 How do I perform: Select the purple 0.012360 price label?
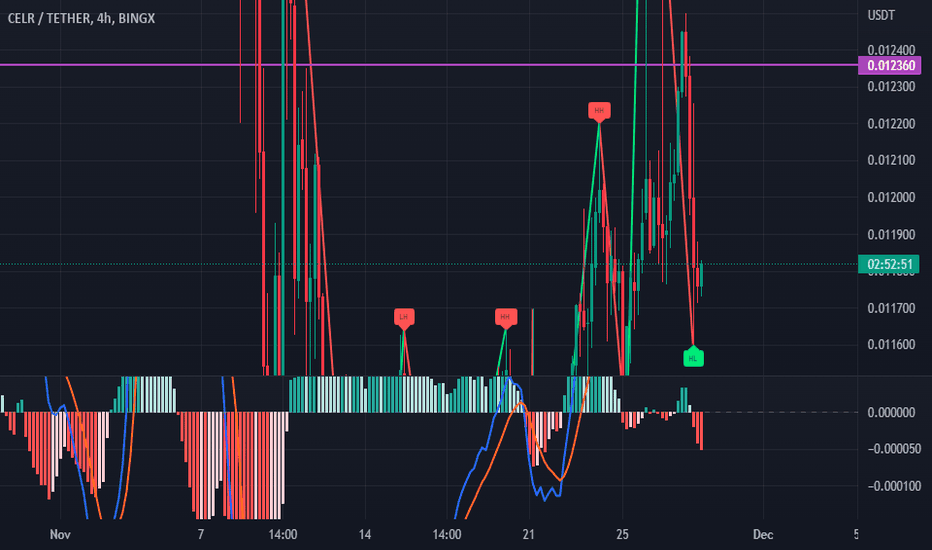(x=890, y=65)
